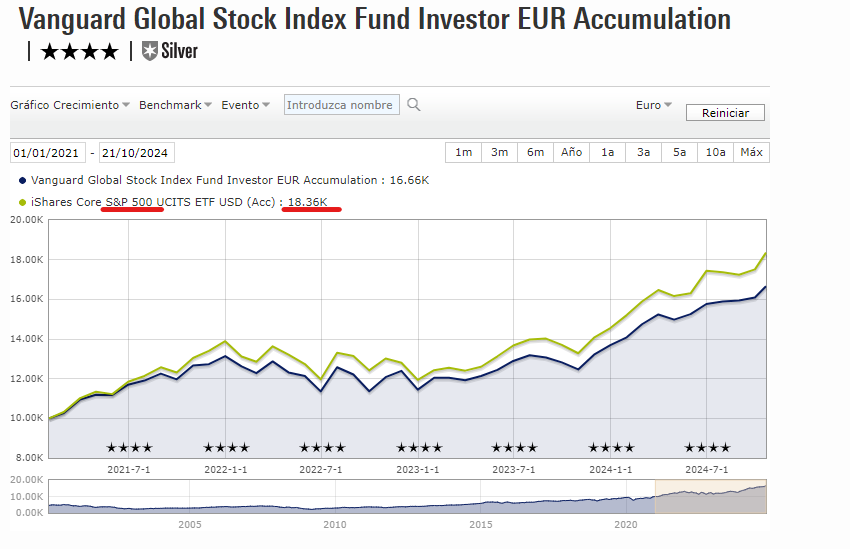This screenshot has height=549, width=850.
Task: Click the four-star rating in the title
Action: click(x=79, y=52)
